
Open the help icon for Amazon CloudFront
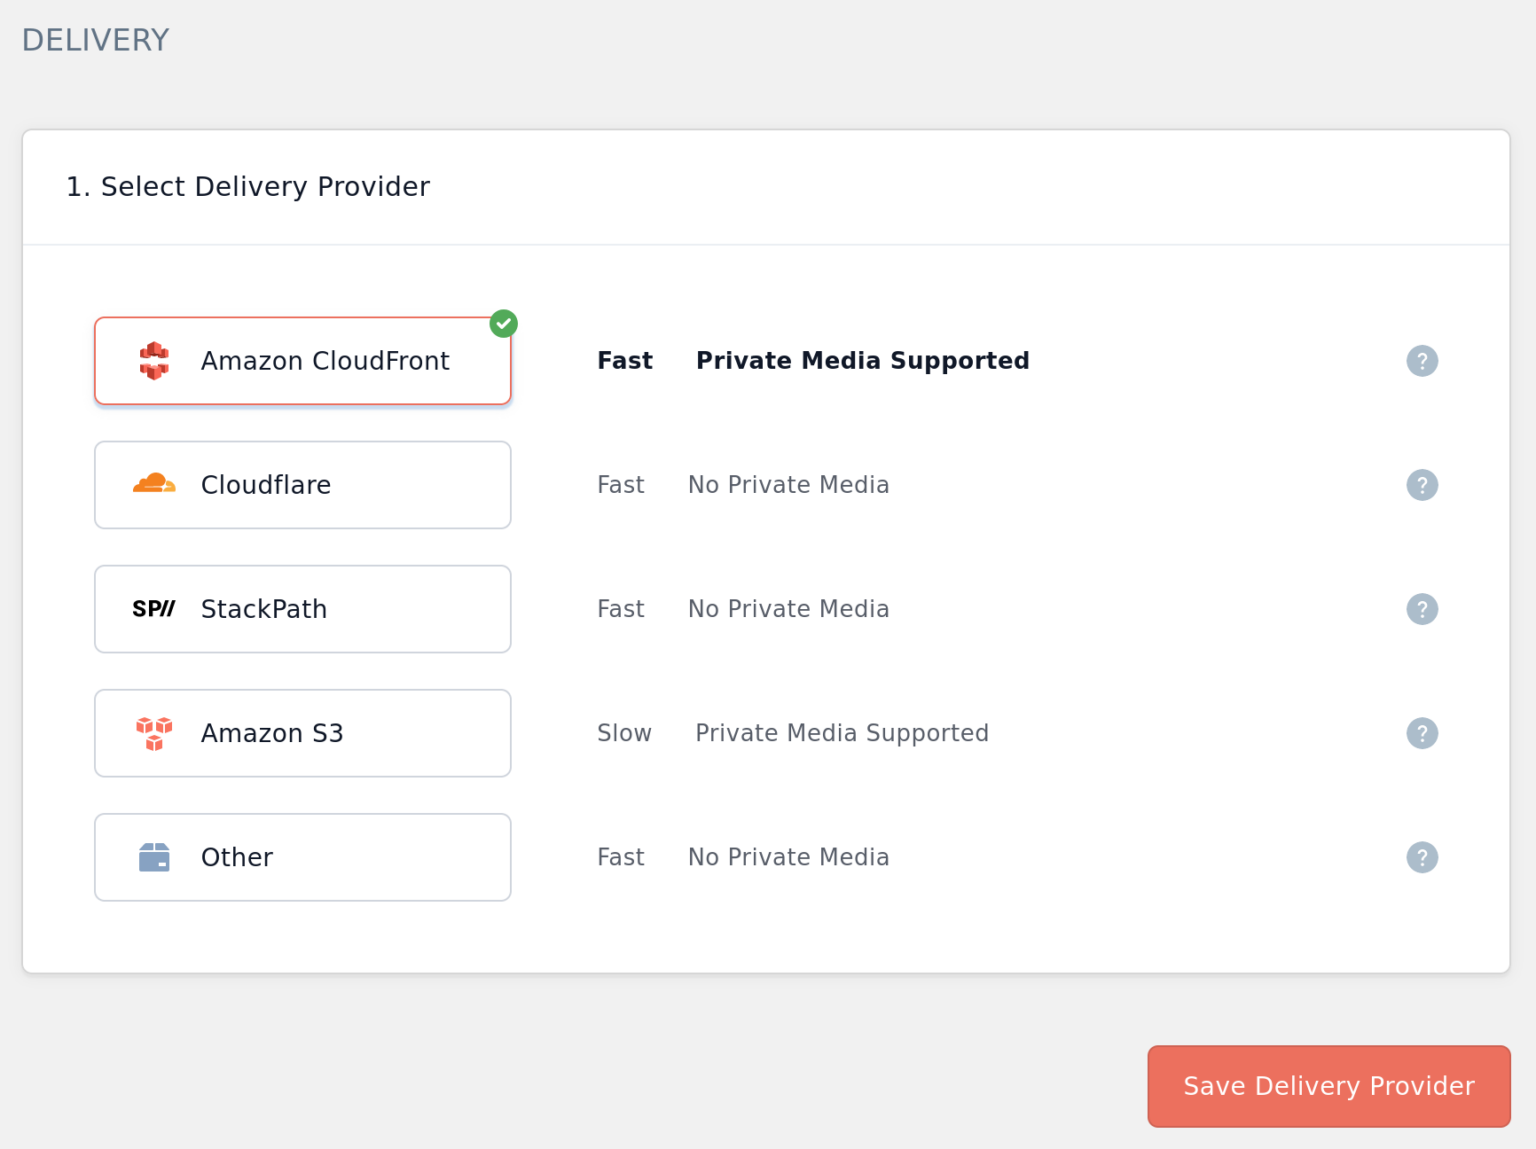coord(1422,361)
